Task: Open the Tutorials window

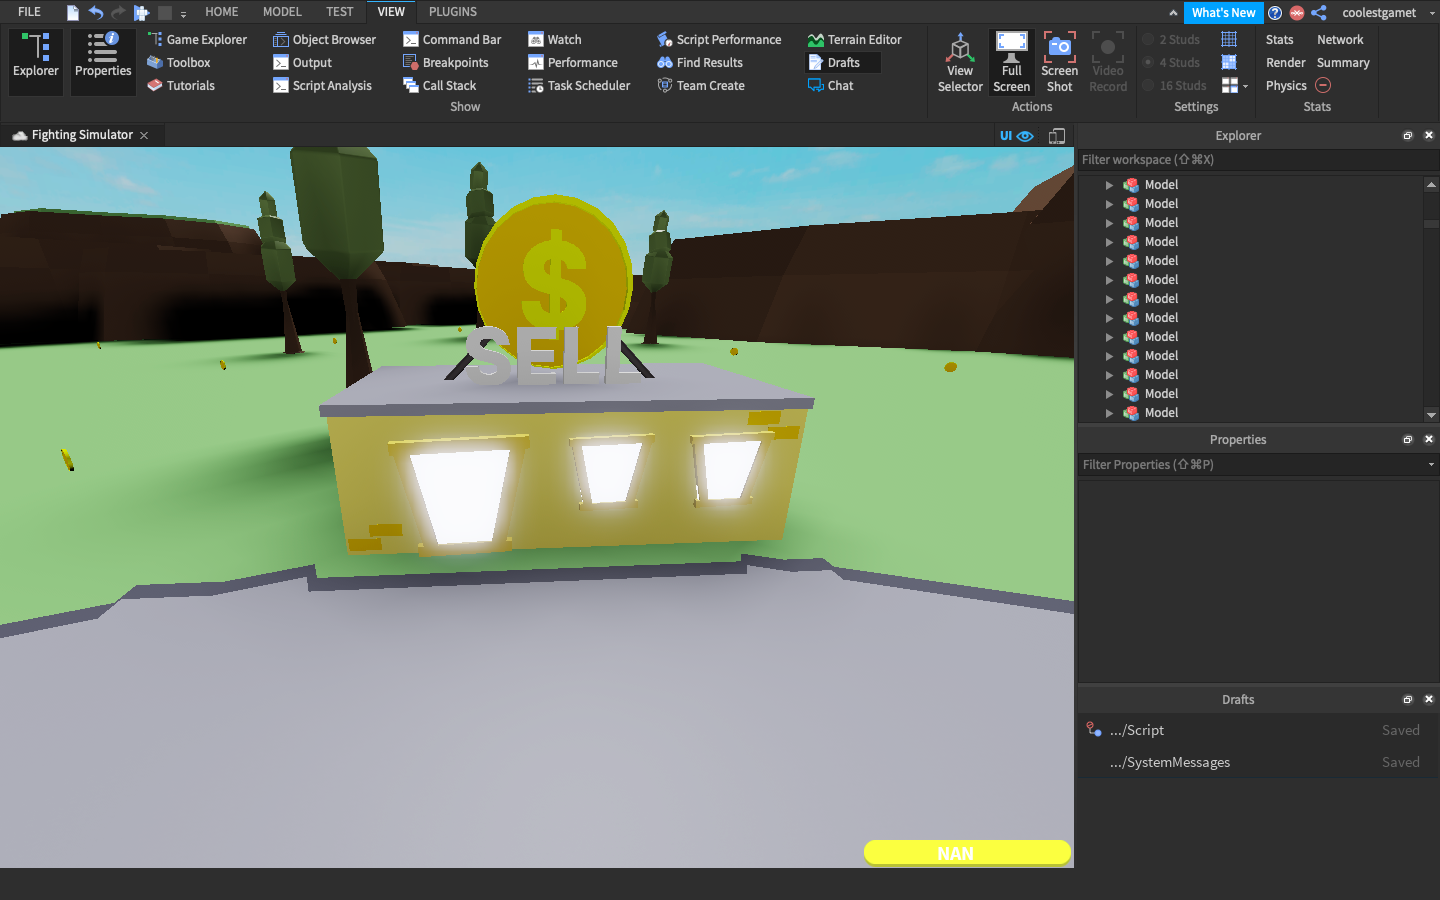Action: 181,86
